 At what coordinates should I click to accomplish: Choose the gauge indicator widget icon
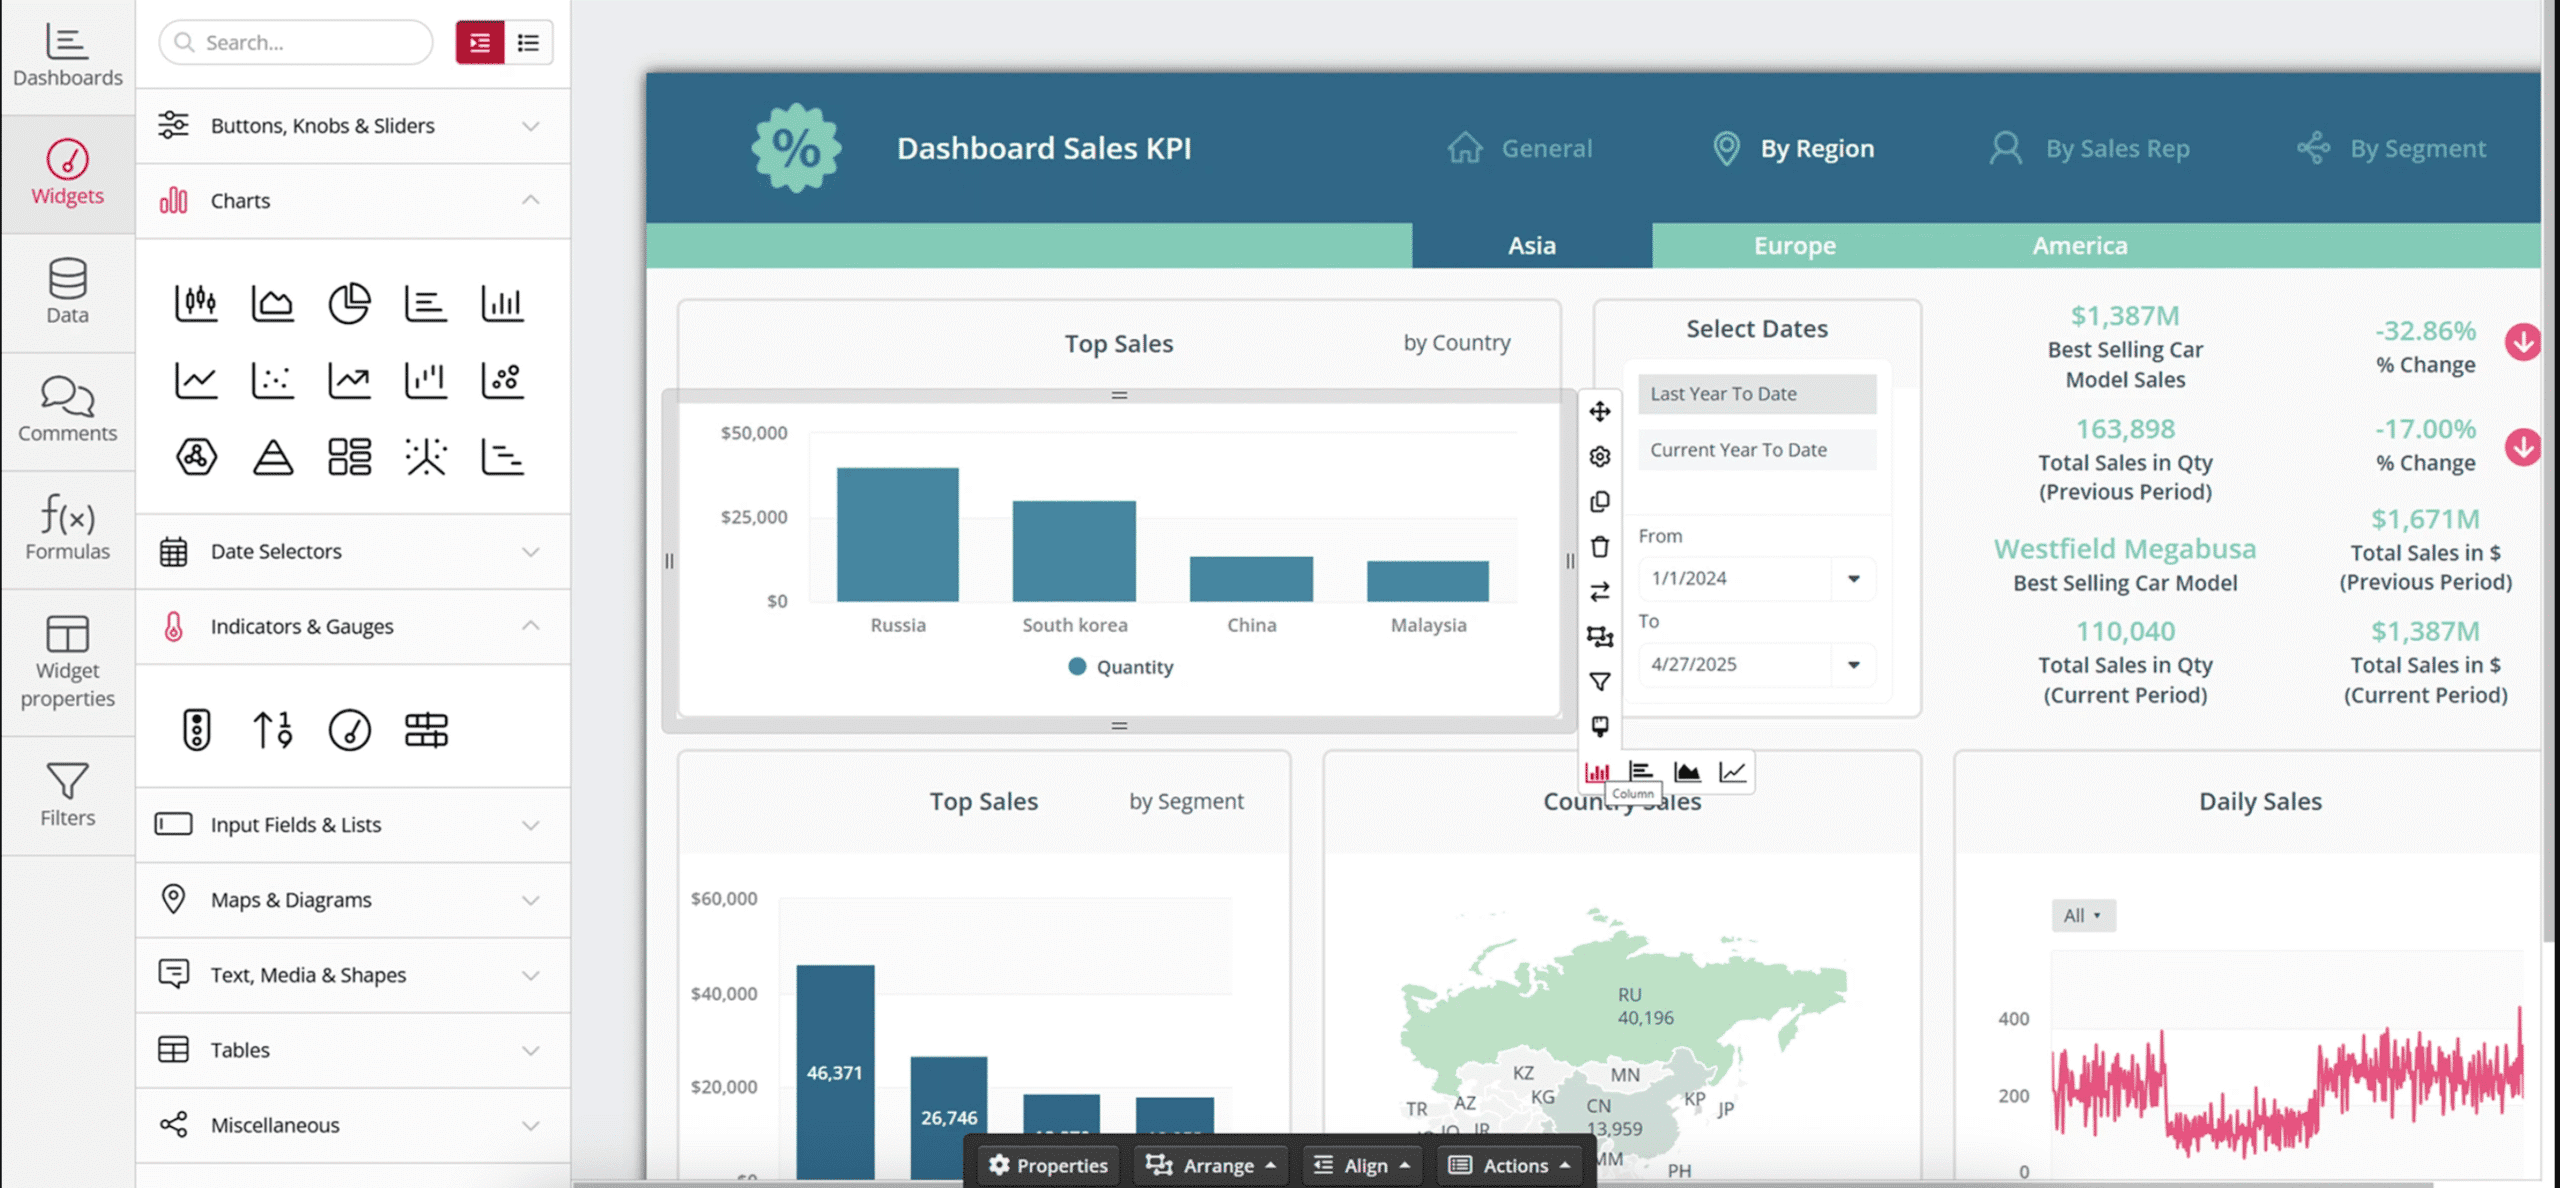tap(349, 729)
